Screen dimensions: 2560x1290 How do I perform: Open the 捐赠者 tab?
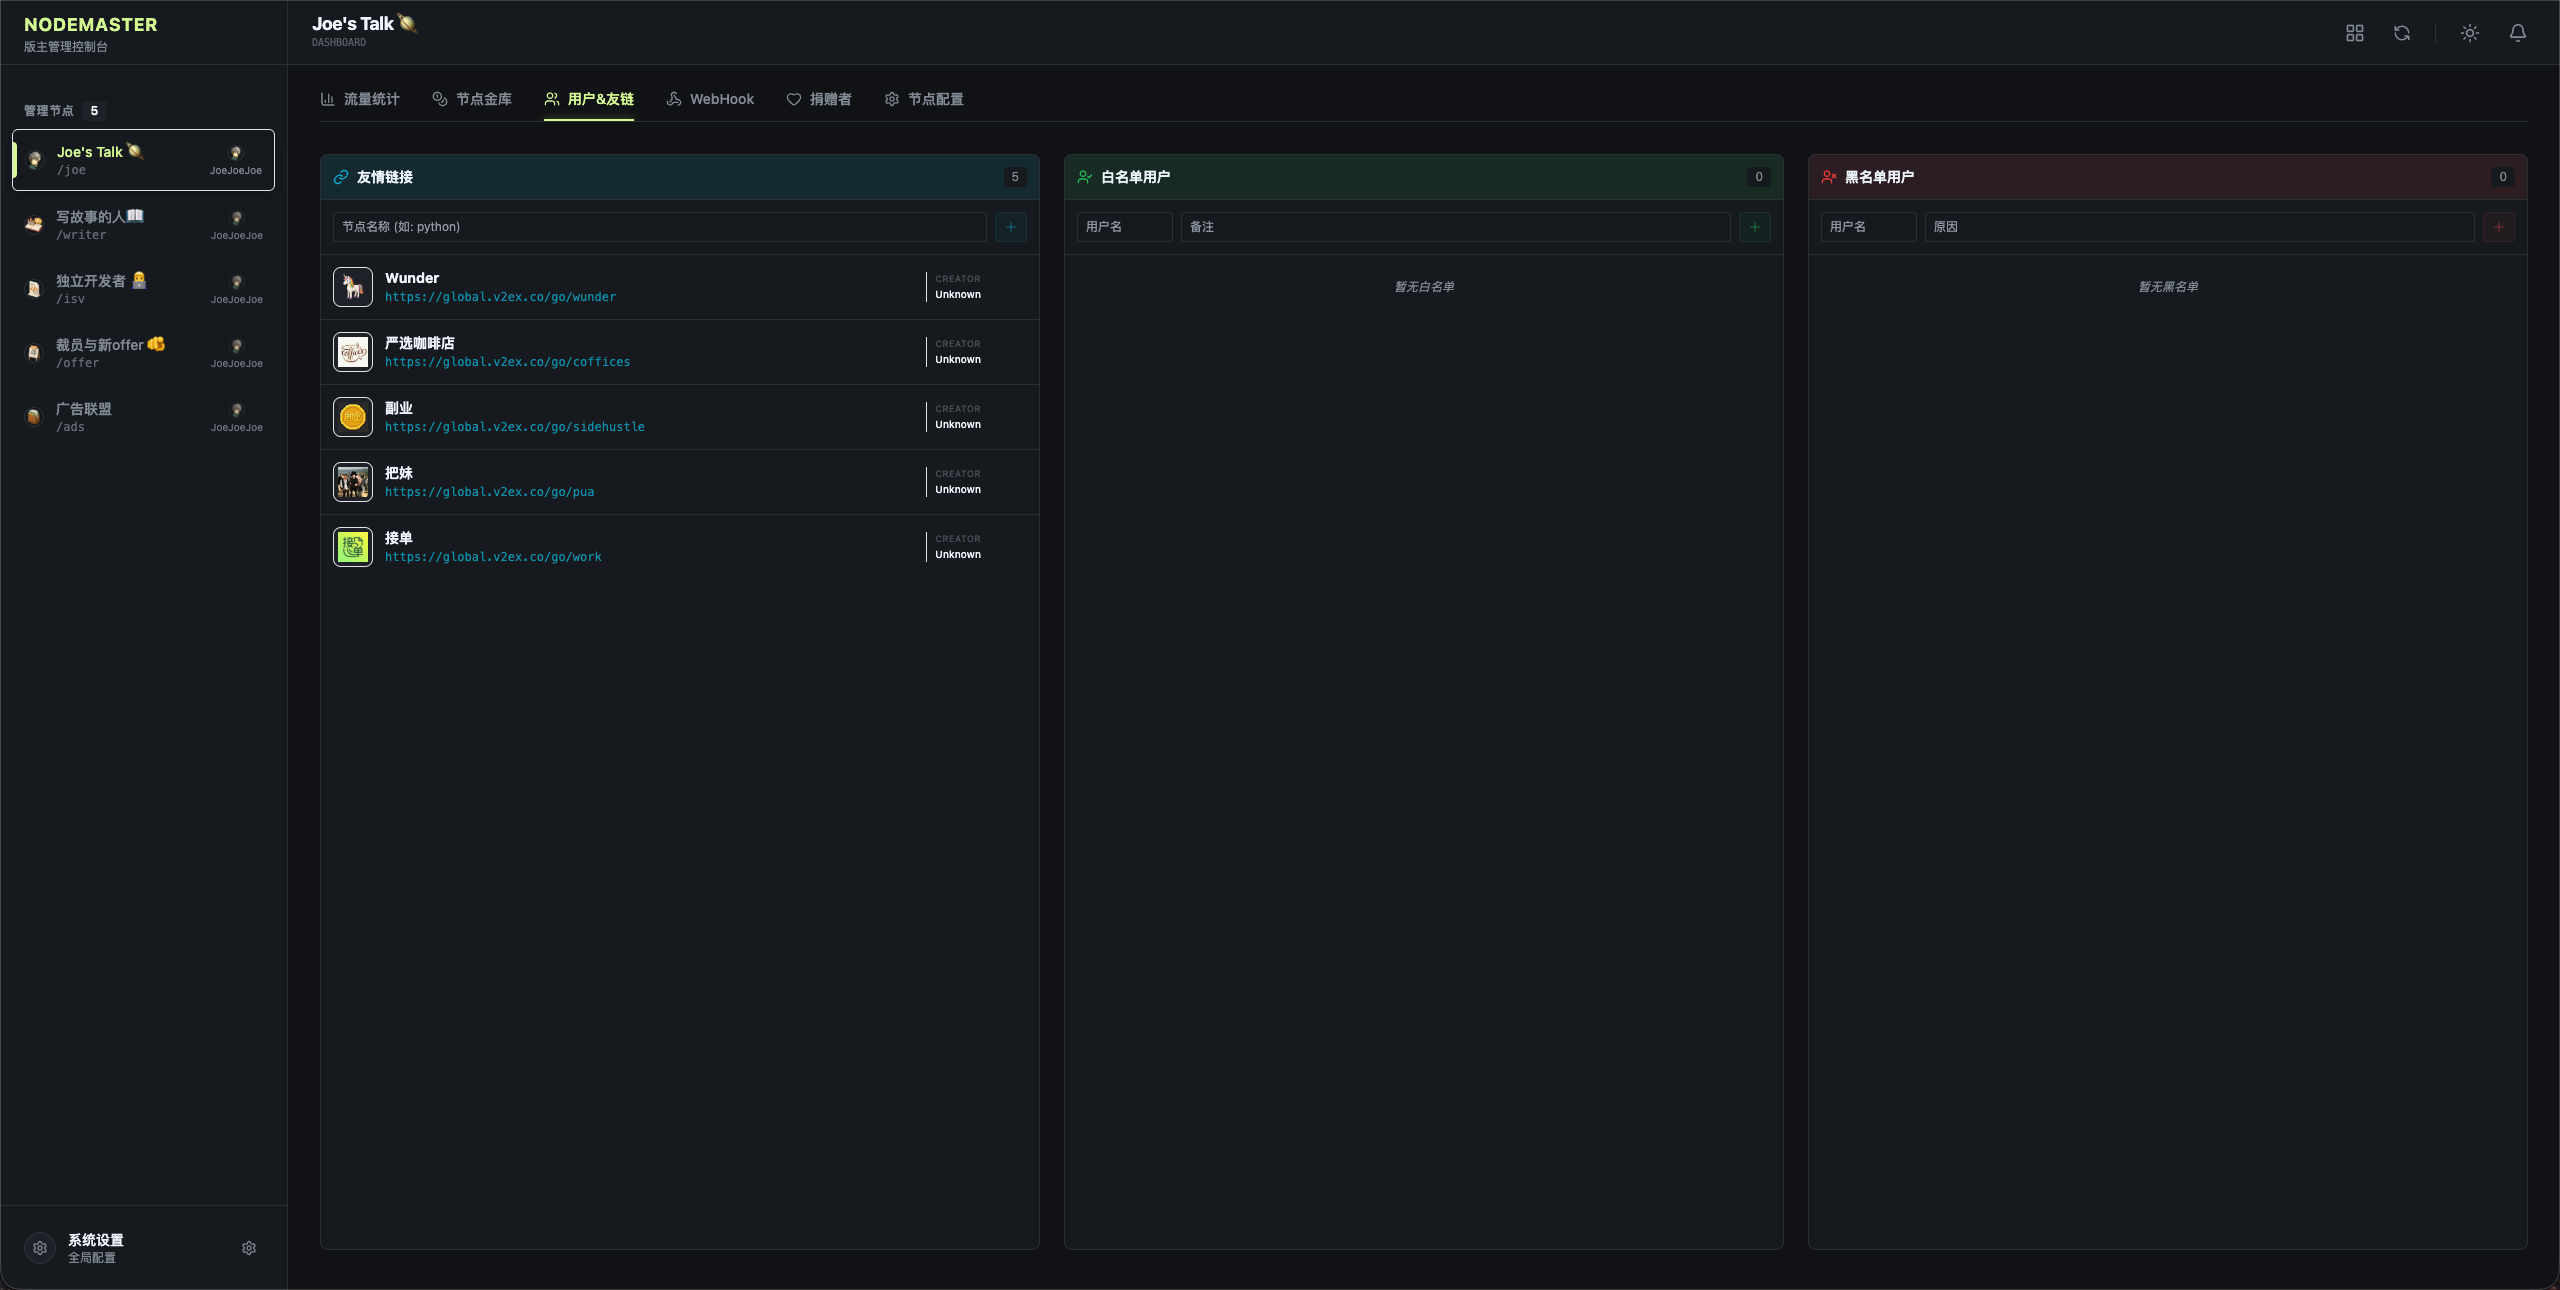(x=819, y=99)
